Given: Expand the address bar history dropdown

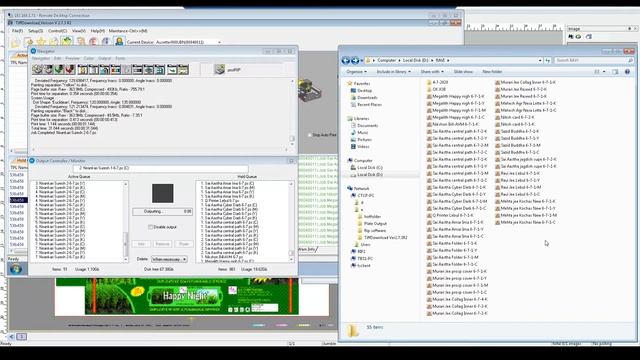Looking at the screenshot, I should [x=540, y=60].
